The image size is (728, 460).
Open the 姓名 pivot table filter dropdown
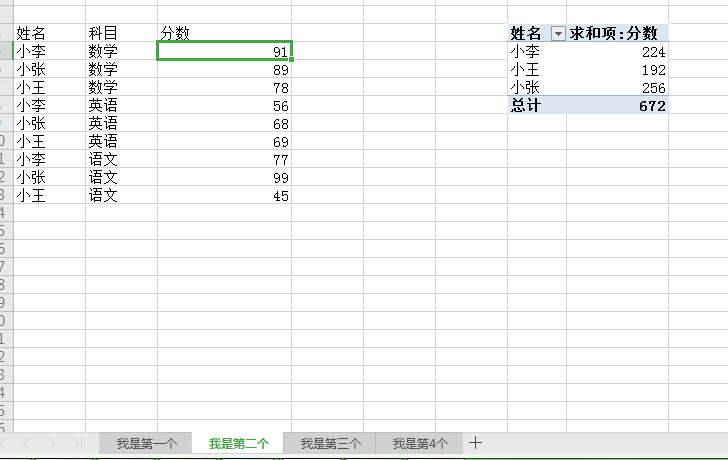(x=558, y=33)
